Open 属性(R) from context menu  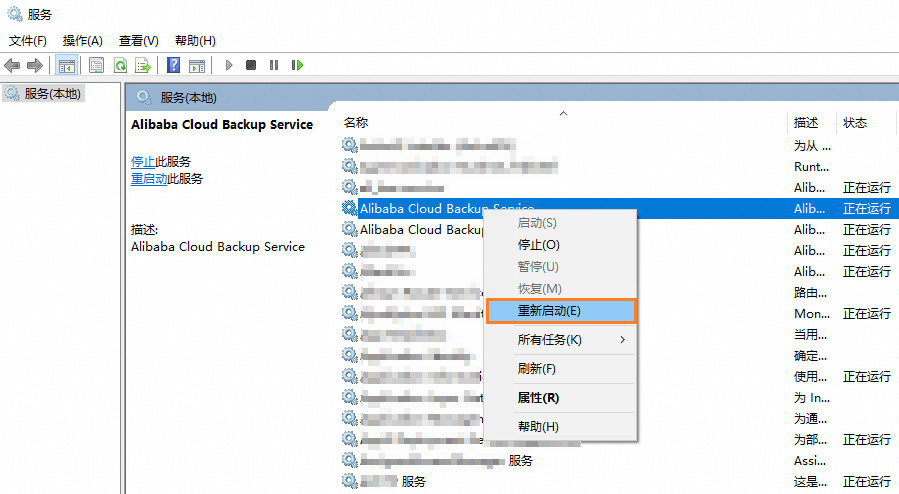[x=561, y=398]
